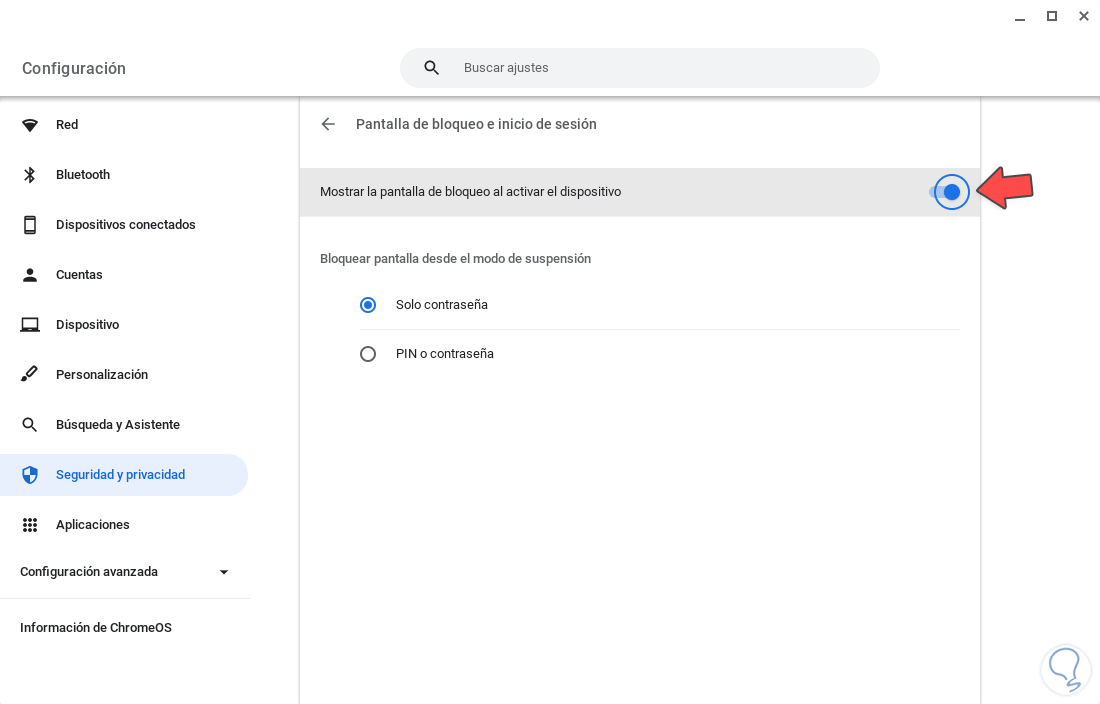
Task: Click the Cuentas person icon
Action: pyautogui.click(x=30, y=275)
